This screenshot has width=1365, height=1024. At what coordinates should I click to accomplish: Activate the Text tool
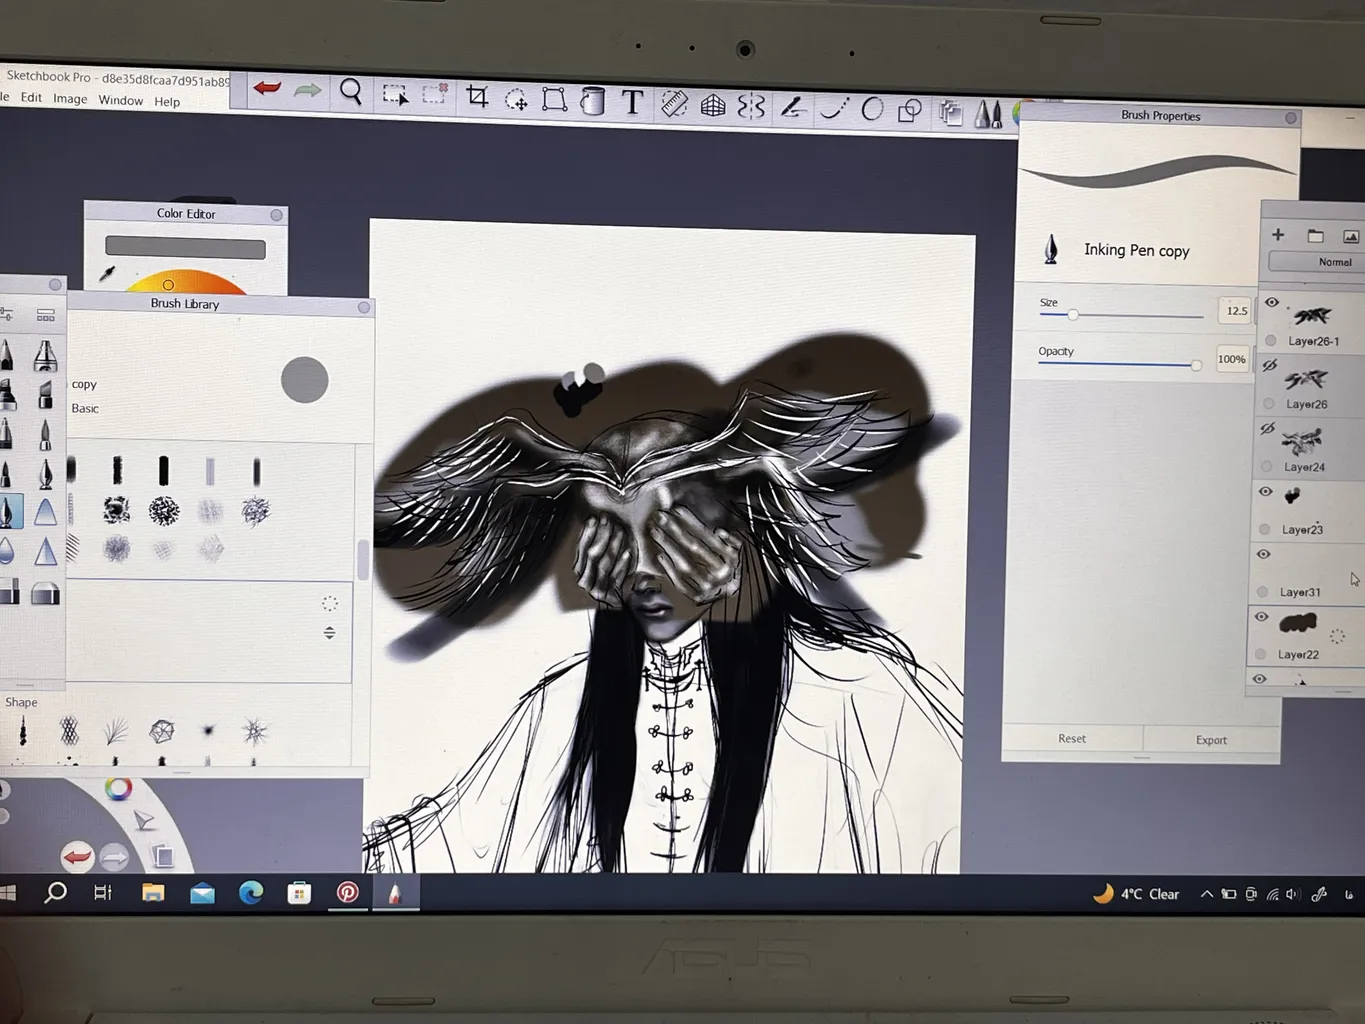click(632, 102)
